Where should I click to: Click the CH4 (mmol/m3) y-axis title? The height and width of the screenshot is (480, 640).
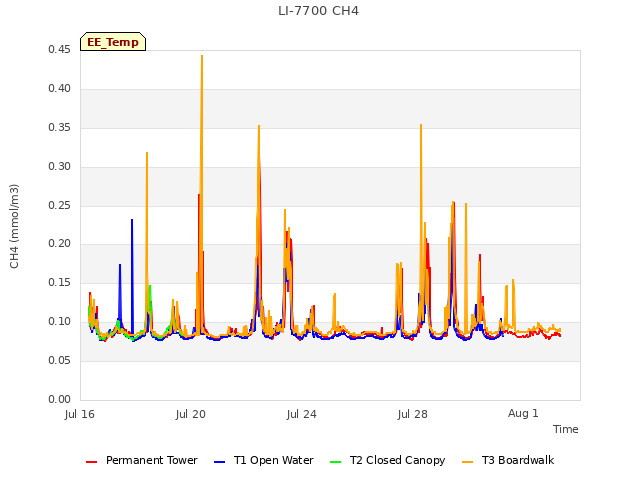(14, 226)
